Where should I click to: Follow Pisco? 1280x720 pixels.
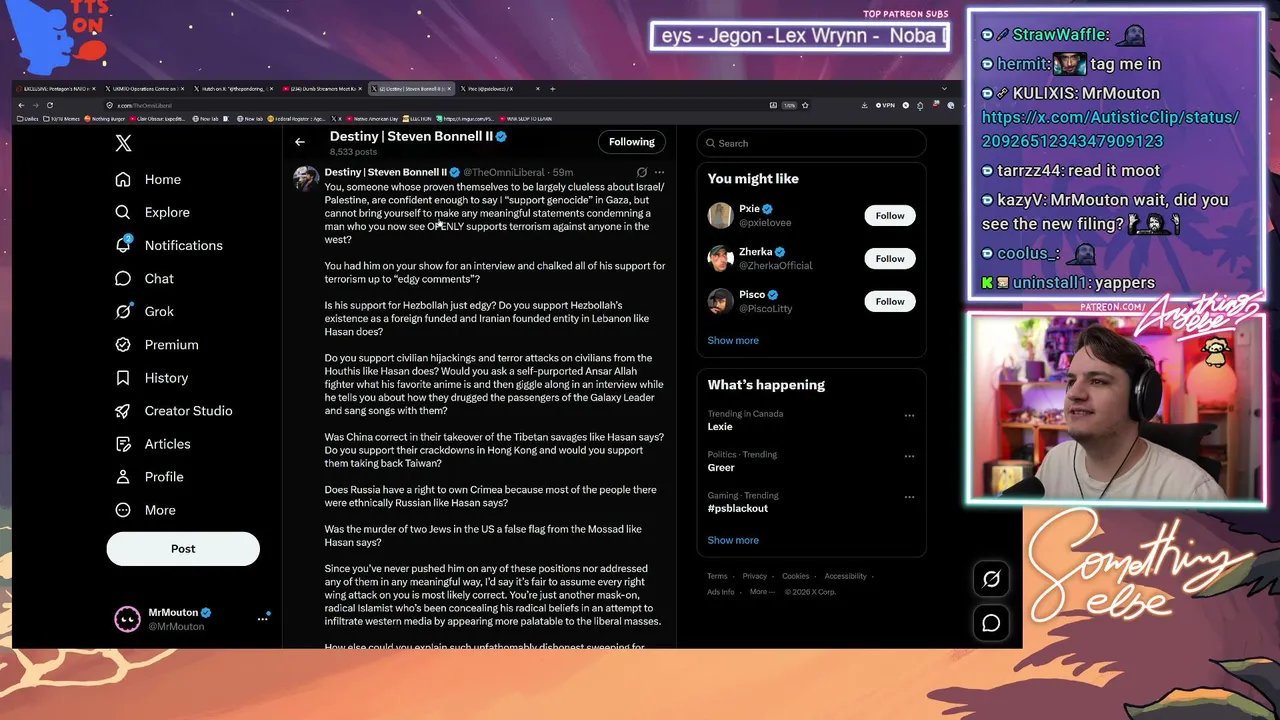[889, 301]
